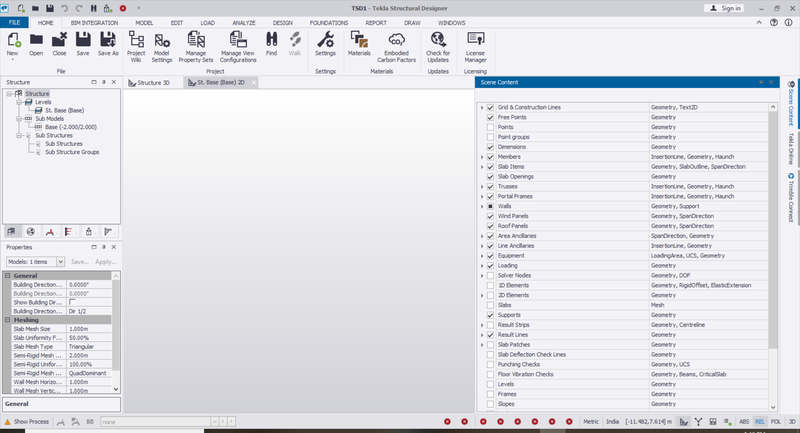Open the Settings wrench icon

(325, 44)
